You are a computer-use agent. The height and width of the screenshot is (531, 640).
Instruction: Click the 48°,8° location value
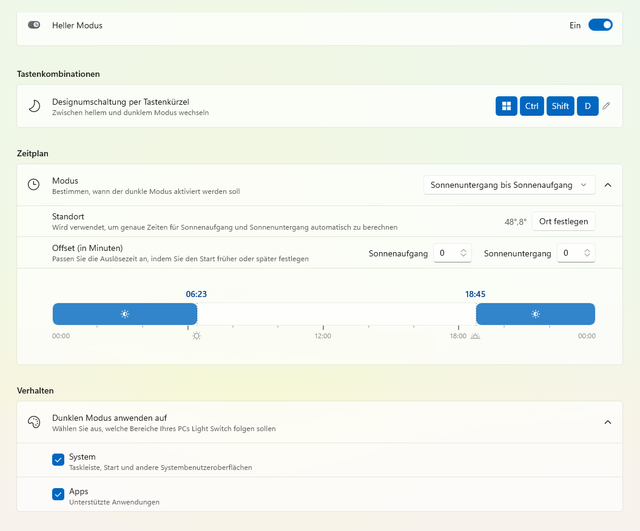pos(516,222)
